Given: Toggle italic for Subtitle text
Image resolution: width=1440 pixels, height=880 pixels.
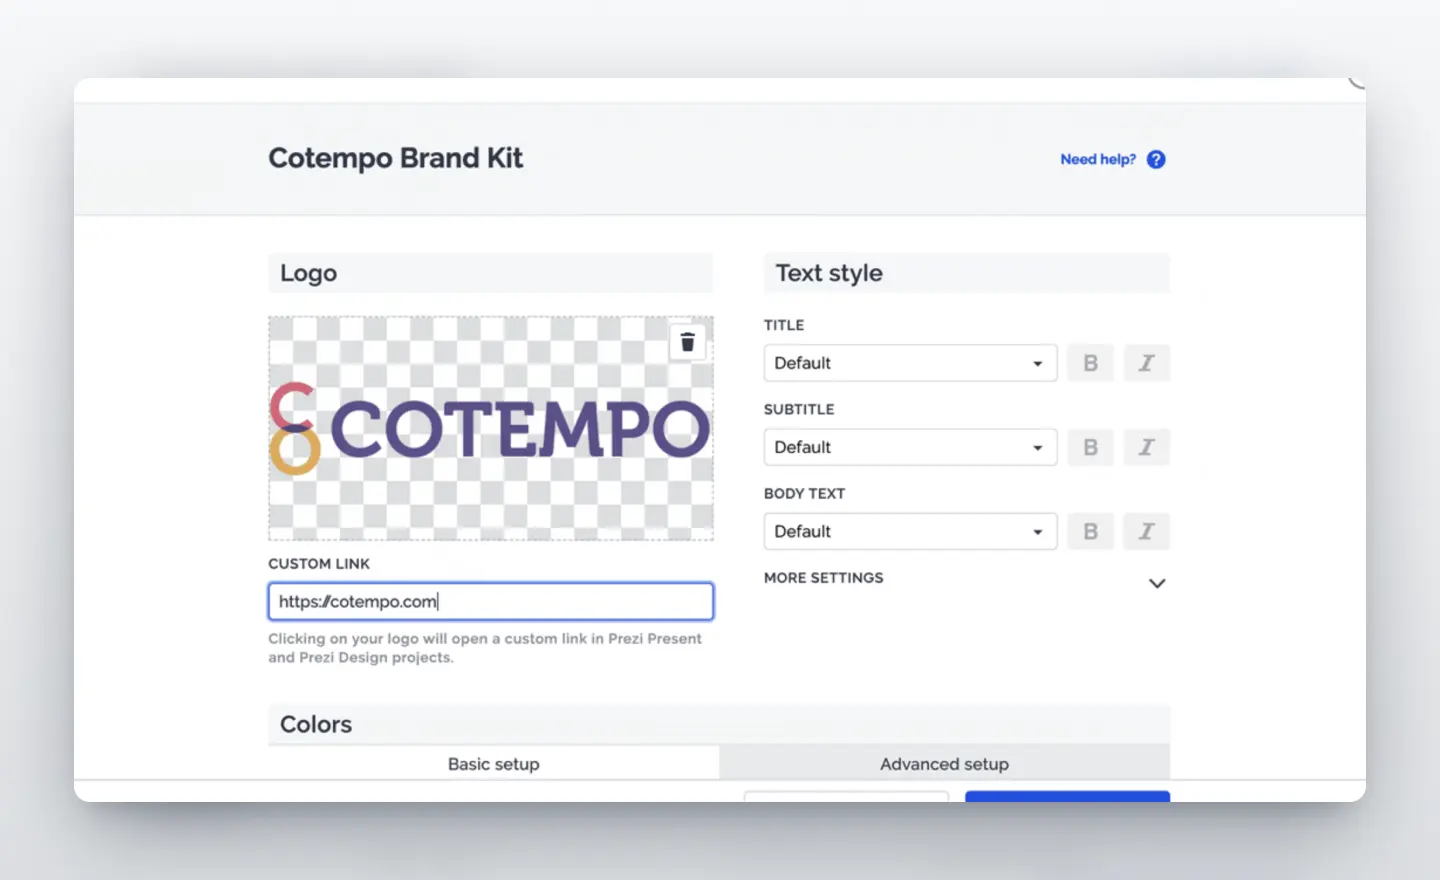Looking at the screenshot, I should click(1146, 447).
